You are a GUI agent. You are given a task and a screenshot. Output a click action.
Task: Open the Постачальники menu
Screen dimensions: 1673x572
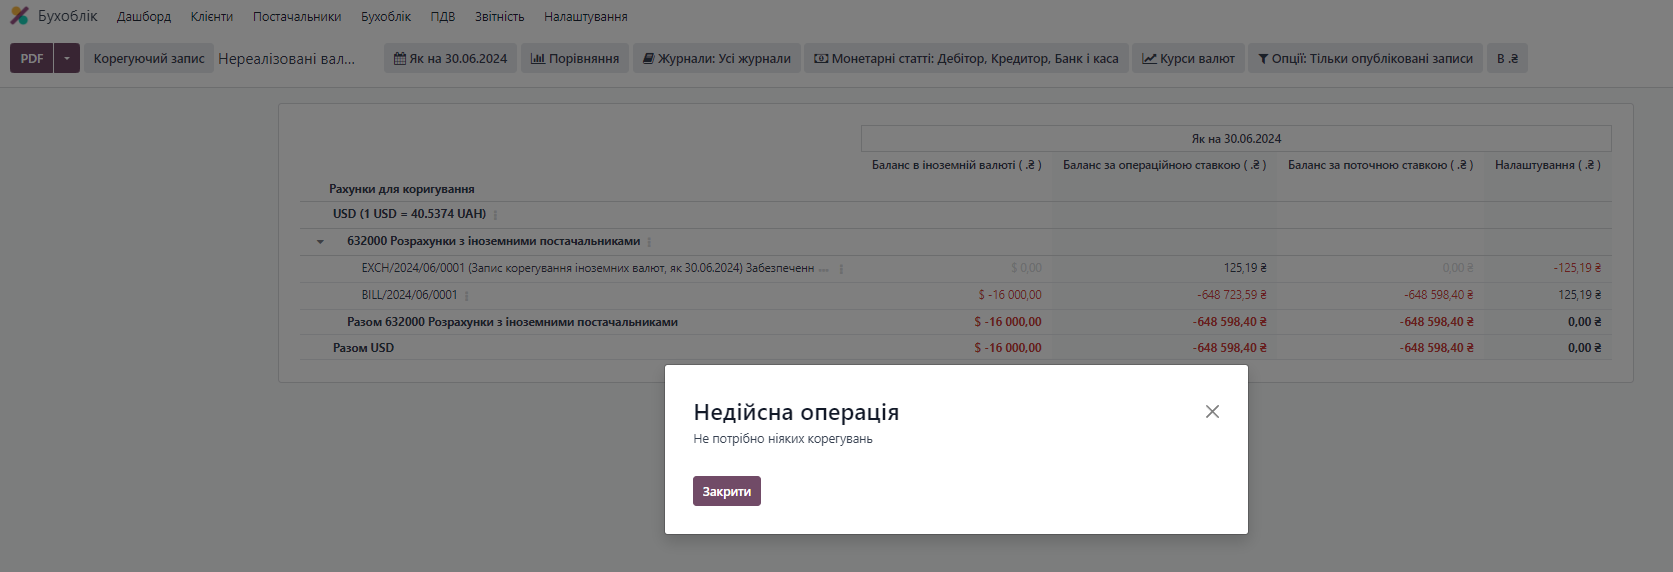[x=297, y=17]
